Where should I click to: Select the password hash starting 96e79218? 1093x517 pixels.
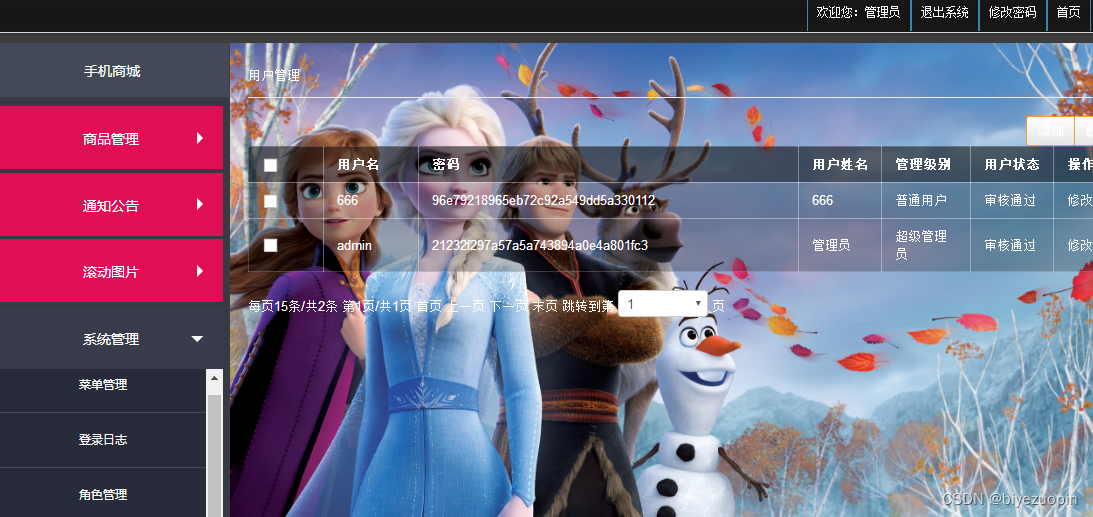click(x=543, y=201)
